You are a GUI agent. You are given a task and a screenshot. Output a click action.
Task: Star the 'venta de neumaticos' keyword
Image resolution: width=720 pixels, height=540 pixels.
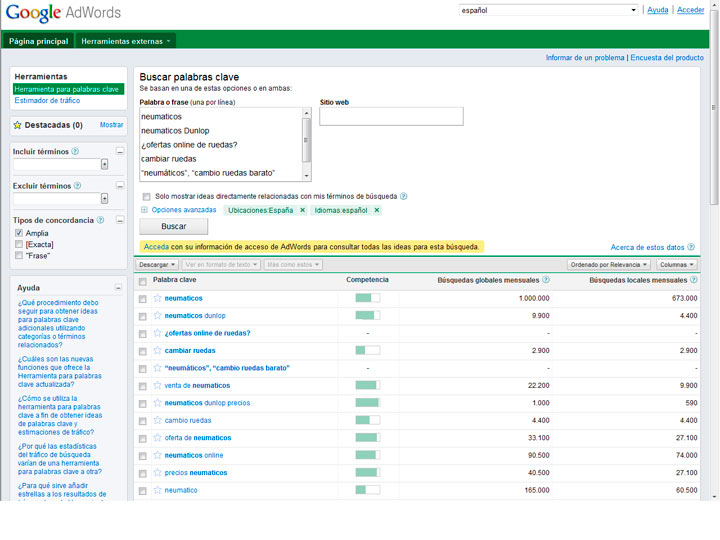pyautogui.click(x=157, y=386)
